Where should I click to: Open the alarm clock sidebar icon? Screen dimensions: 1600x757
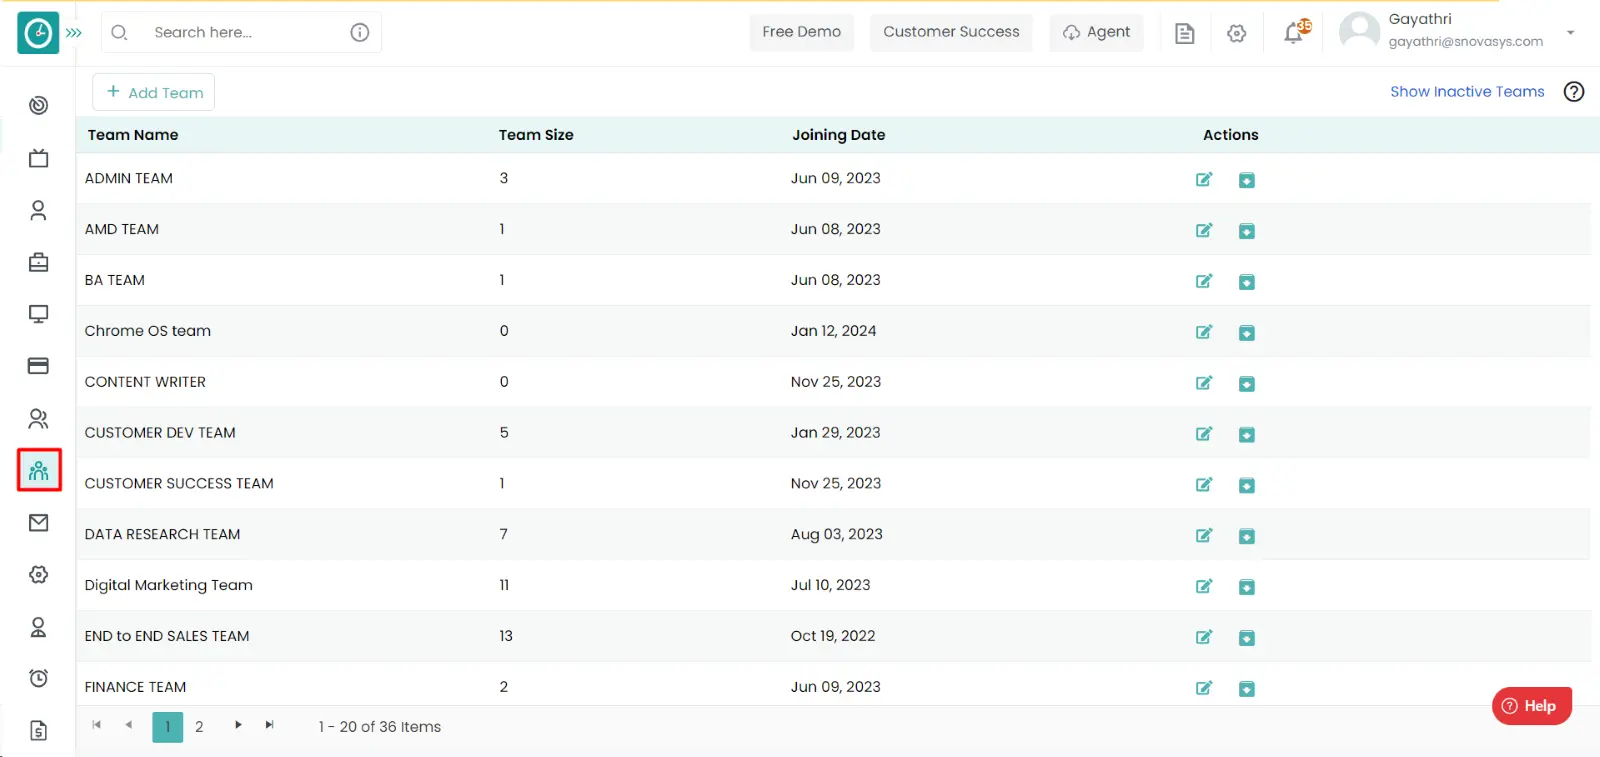coord(39,679)
